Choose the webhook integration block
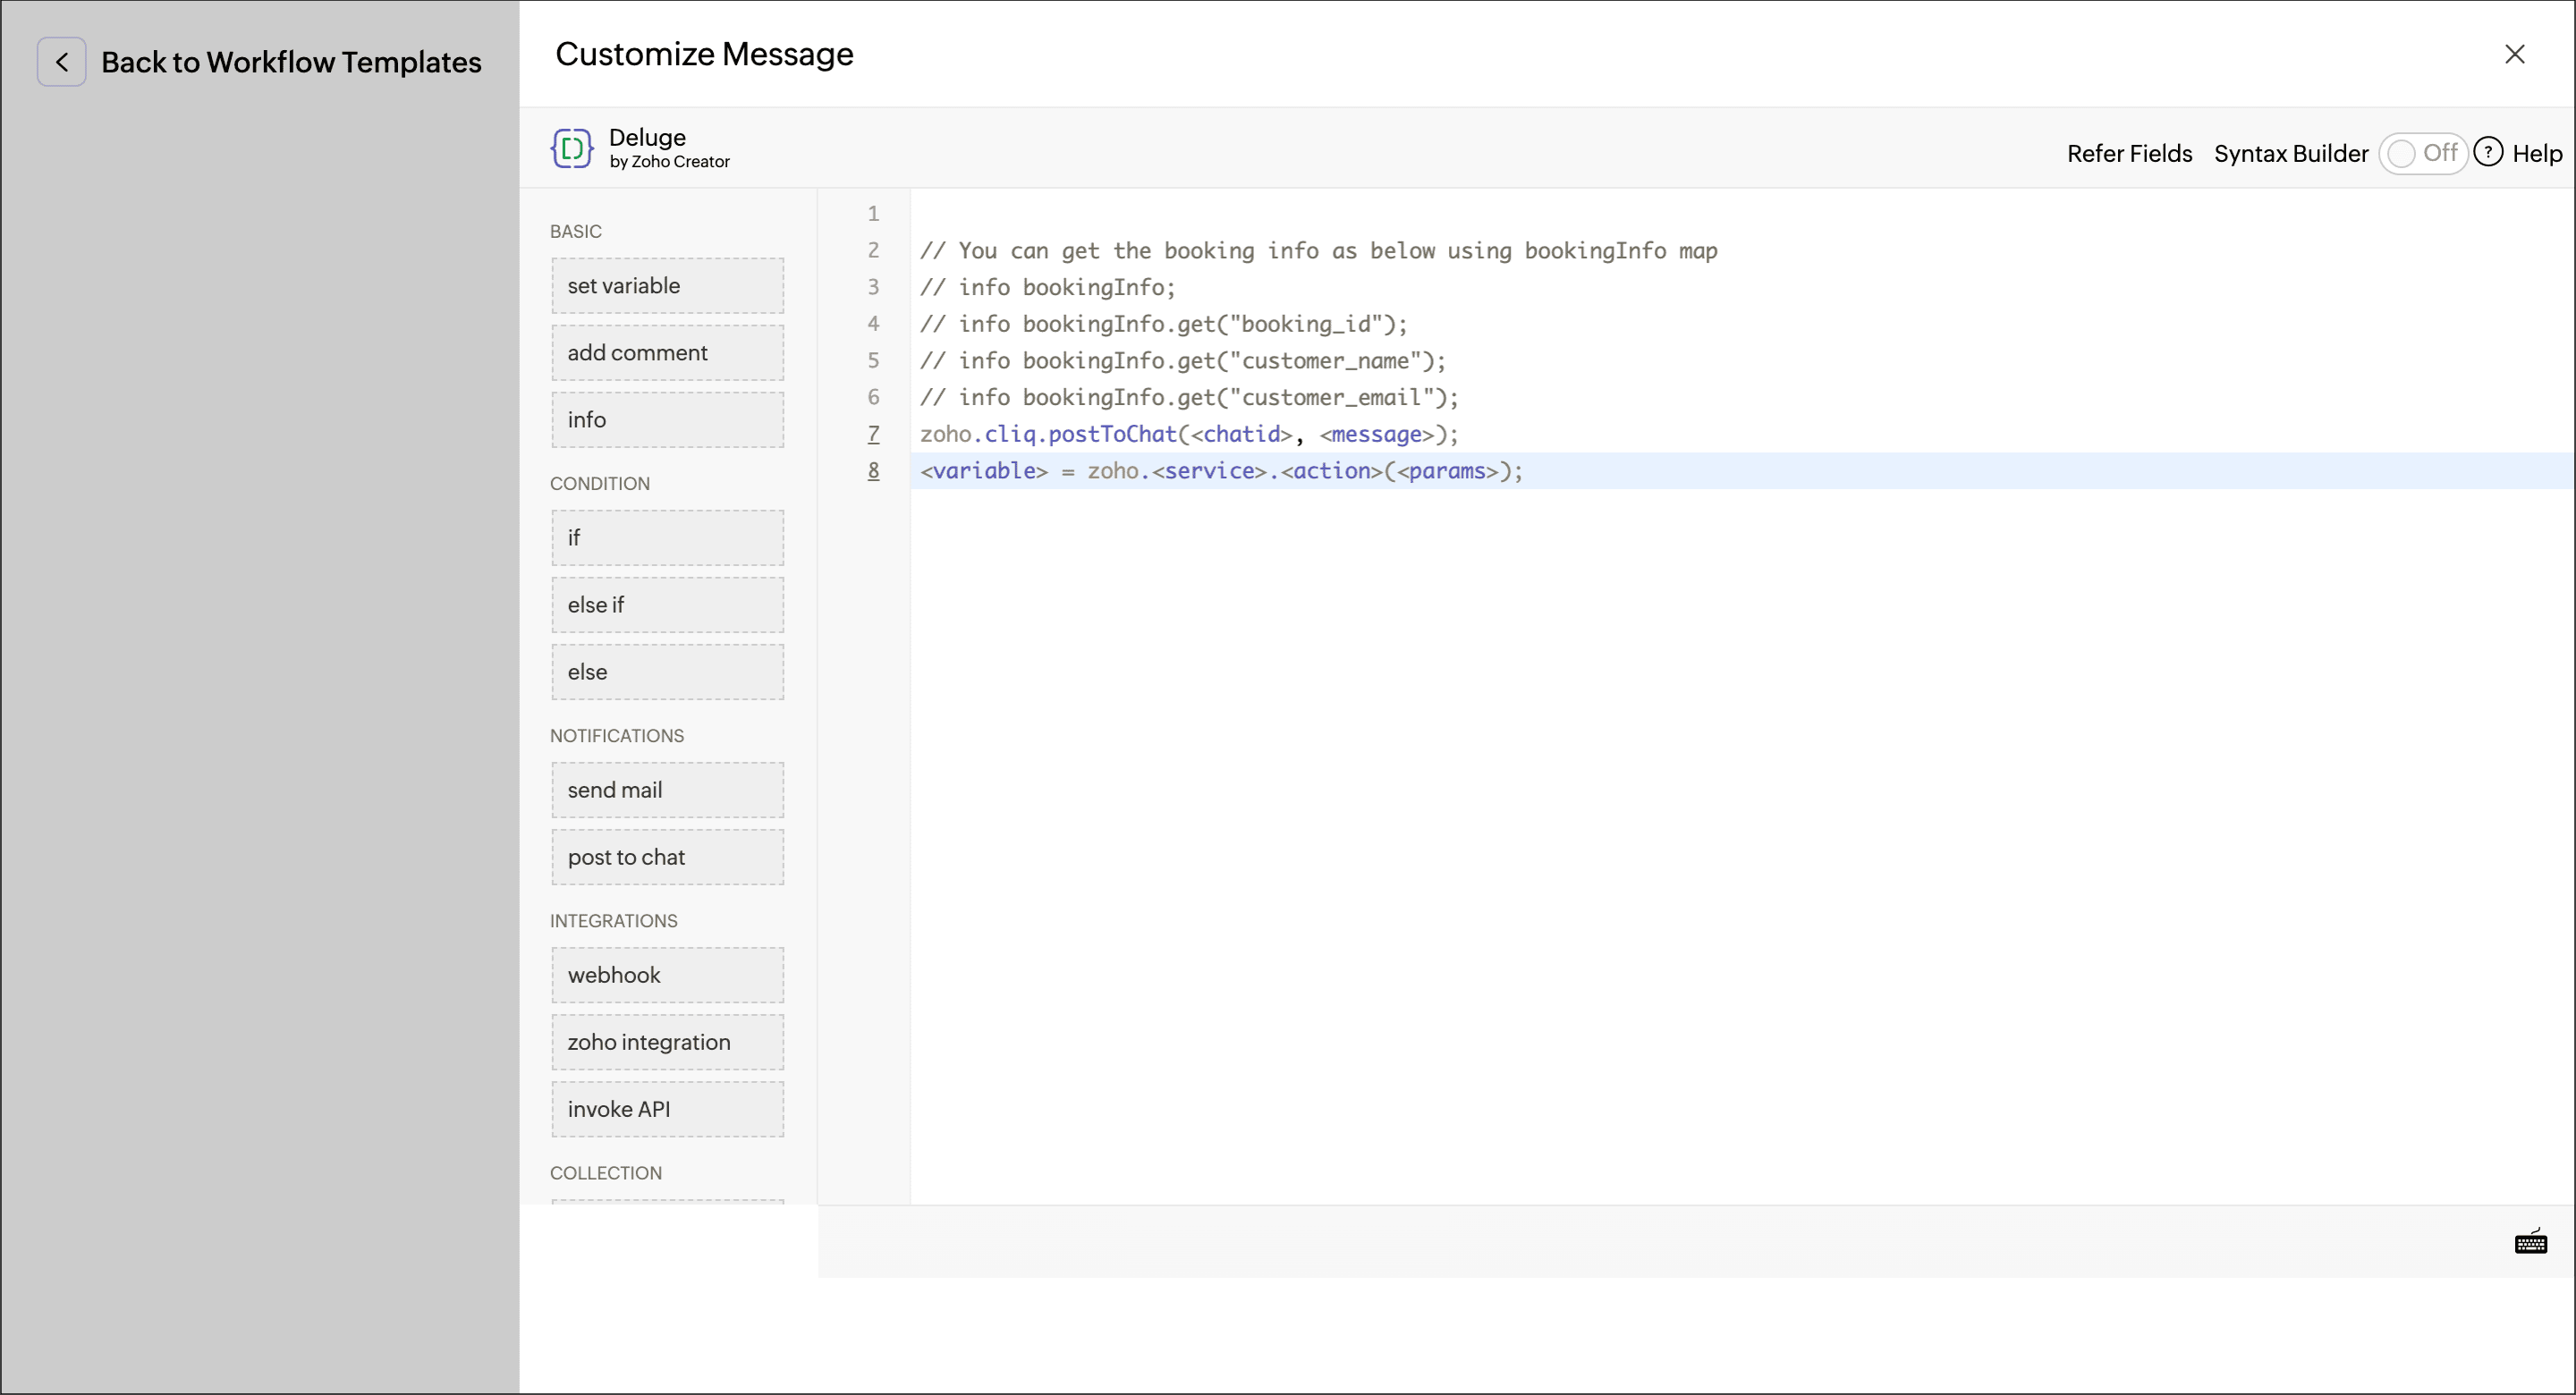Viewport: 2576px width, 1395px height. [x=667, y=975]
